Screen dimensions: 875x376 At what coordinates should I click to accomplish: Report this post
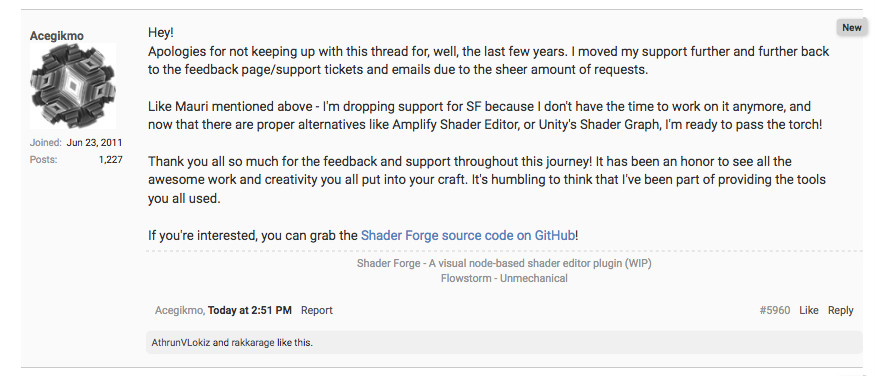coord(316,310)
